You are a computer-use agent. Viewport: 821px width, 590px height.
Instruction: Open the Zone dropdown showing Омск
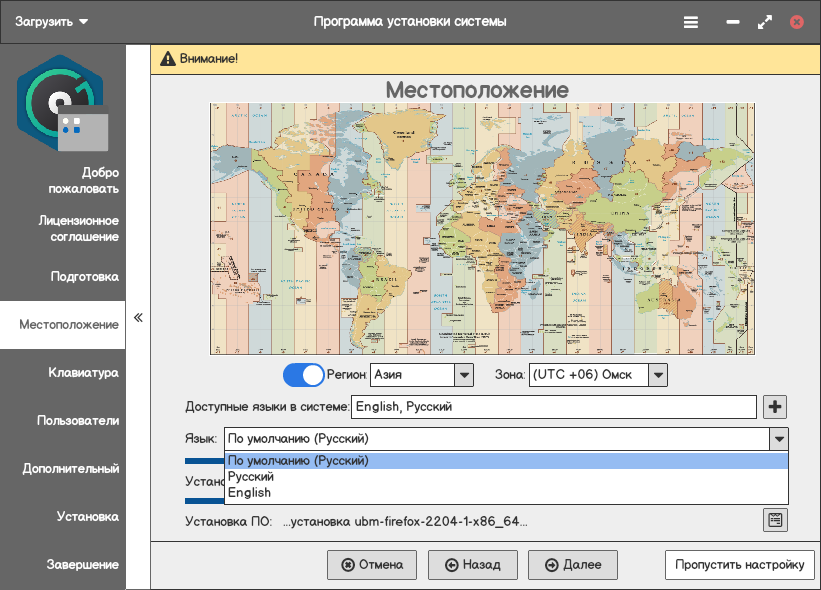[657, 375]
